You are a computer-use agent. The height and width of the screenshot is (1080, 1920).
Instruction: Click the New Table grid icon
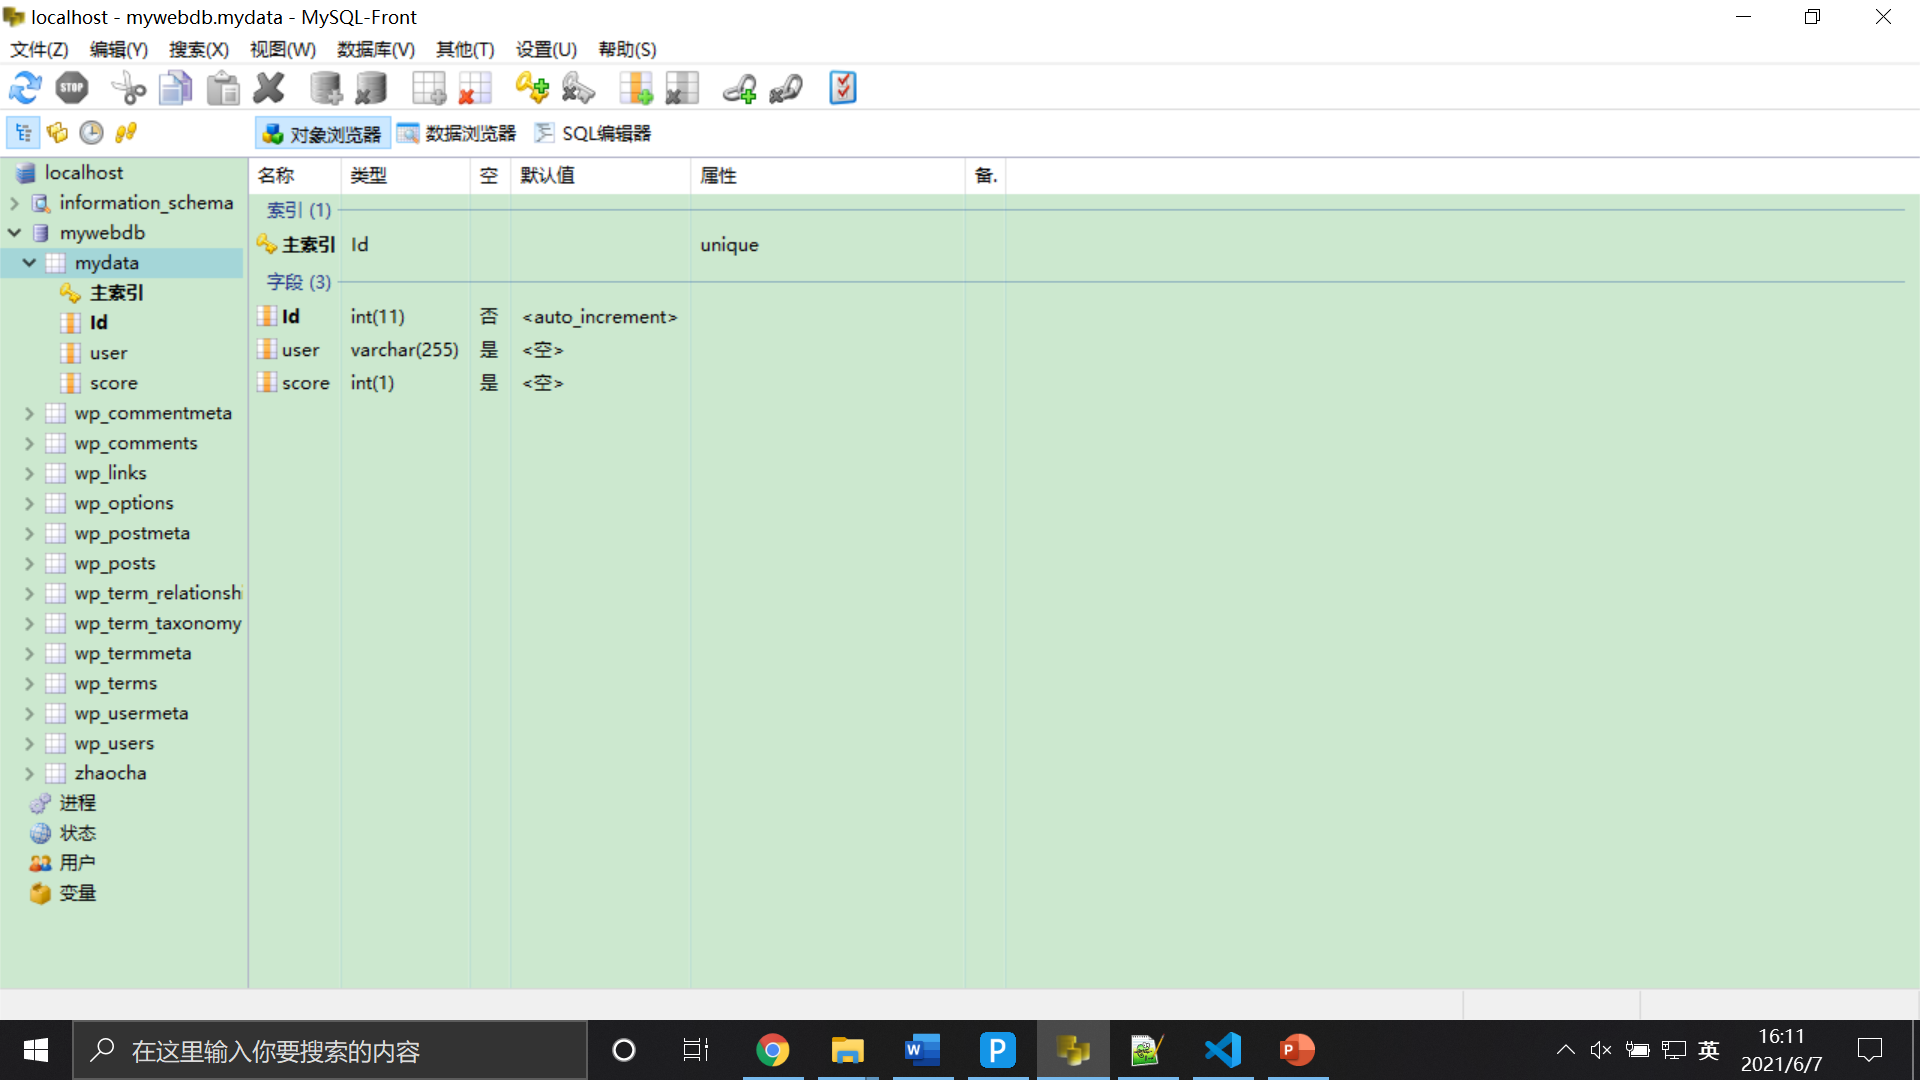429,88
